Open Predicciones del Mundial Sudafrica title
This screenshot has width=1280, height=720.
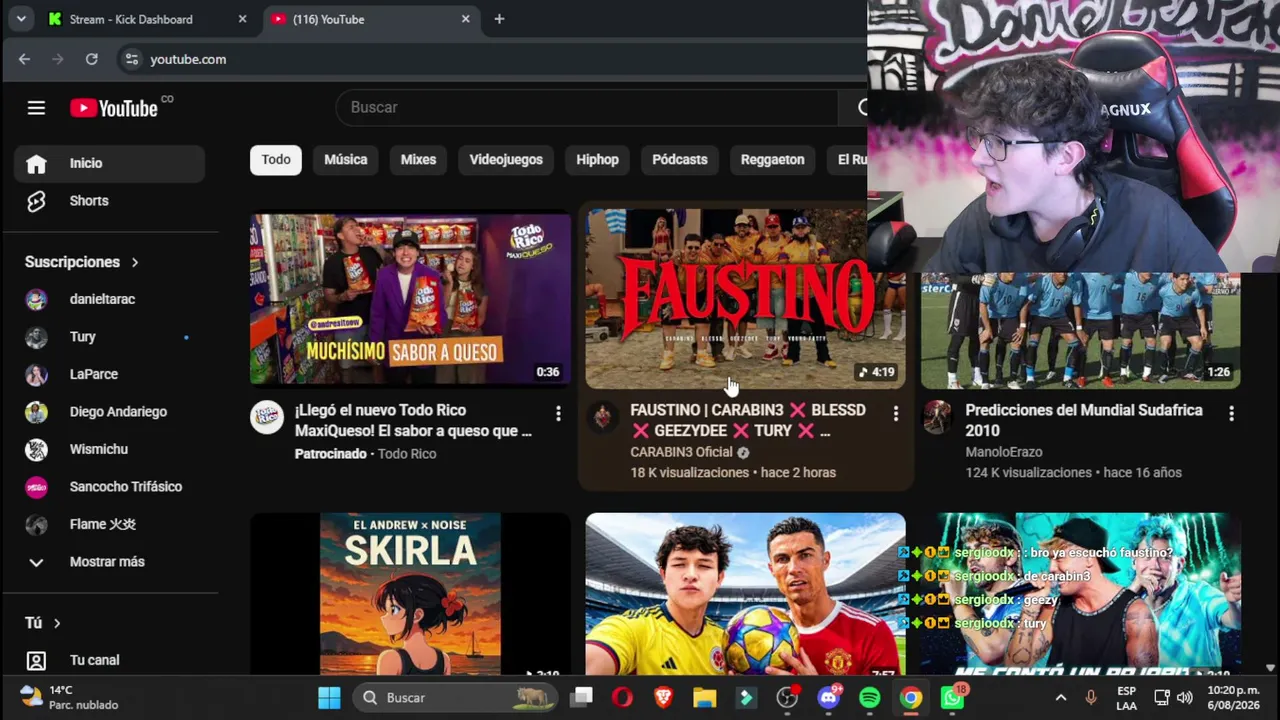click(x=1084, y=420)
